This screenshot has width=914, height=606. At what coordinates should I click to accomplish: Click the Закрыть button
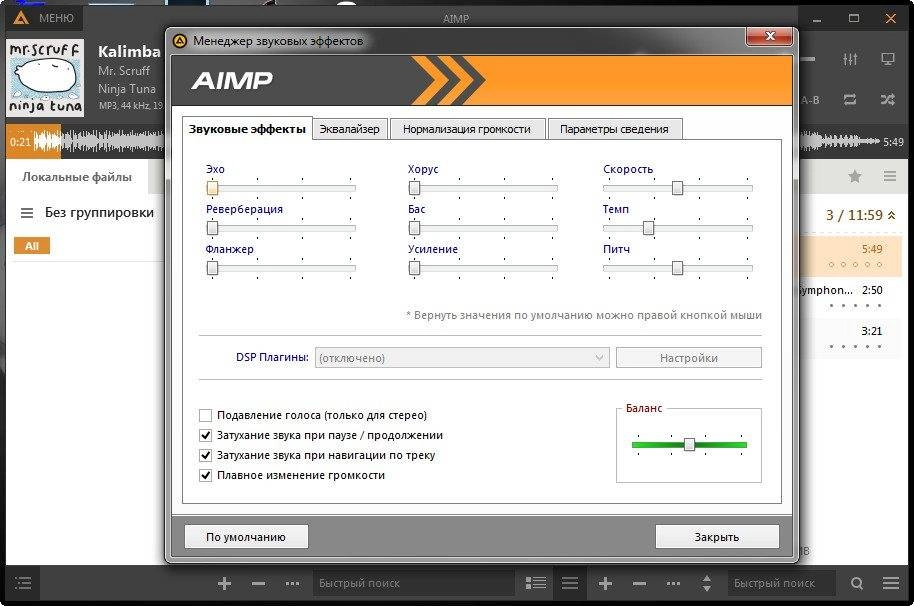click(x=717, y=537)
